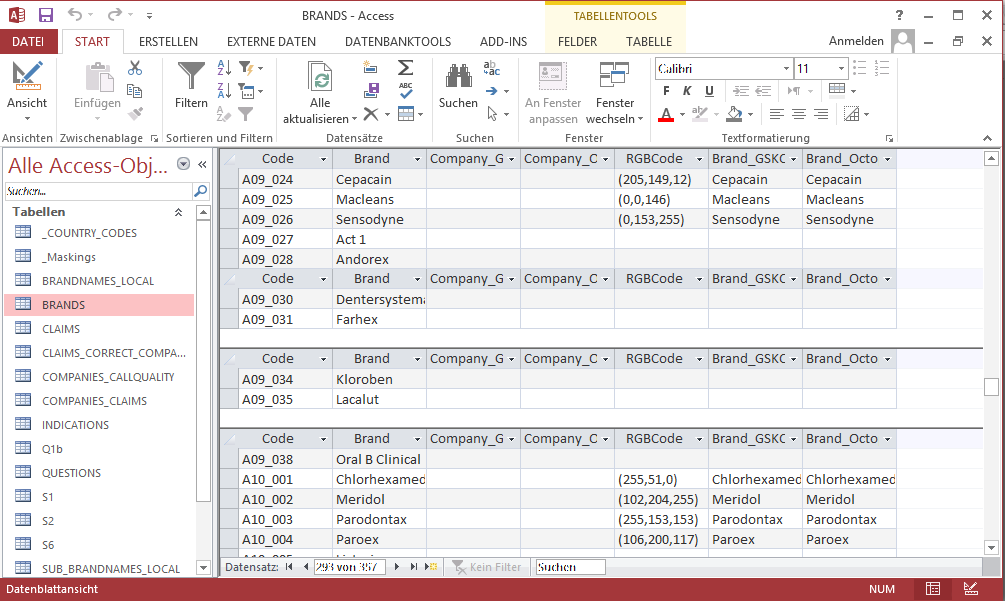Switch to design view icon in status bar
The height and width of the screenshot is (601, 1005).
coord(970,589)
